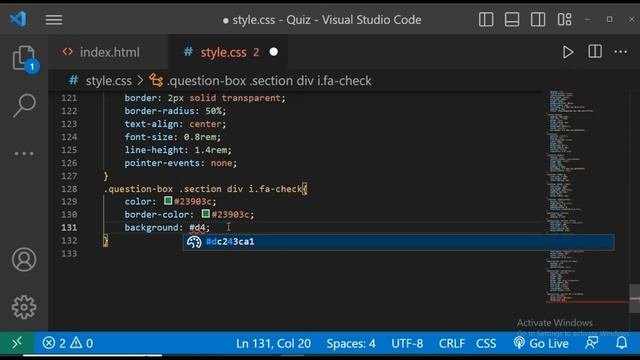Image resolution: width=640 pixels, height=360 pixels.
Task: Open border-color swatch on line 130
Action: tap(205, 214)
